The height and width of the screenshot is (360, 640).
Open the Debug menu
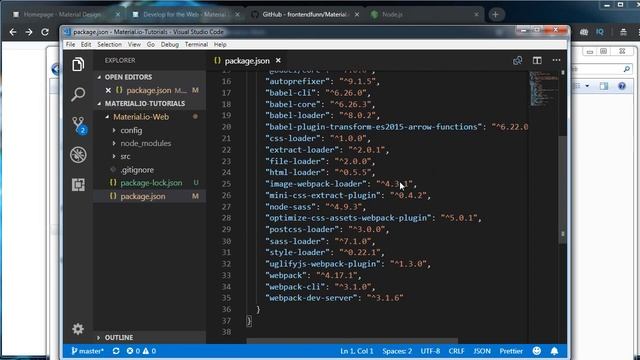click(x=170, y=44)
